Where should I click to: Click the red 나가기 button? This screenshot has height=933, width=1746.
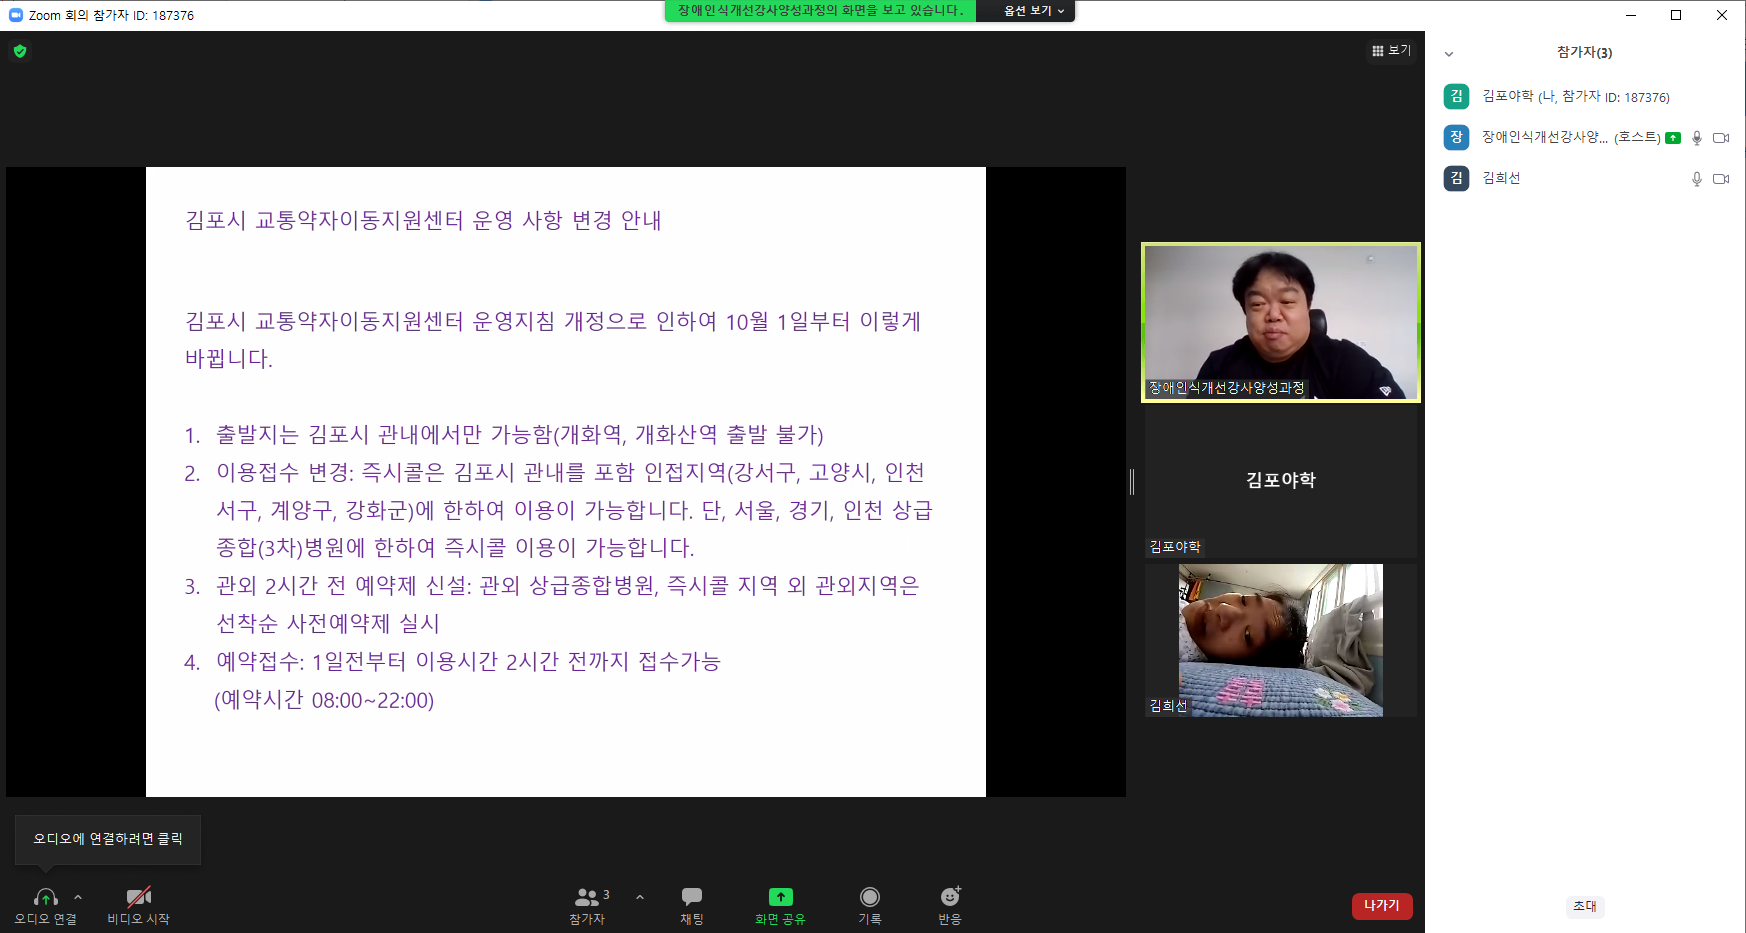point(1382,905)
